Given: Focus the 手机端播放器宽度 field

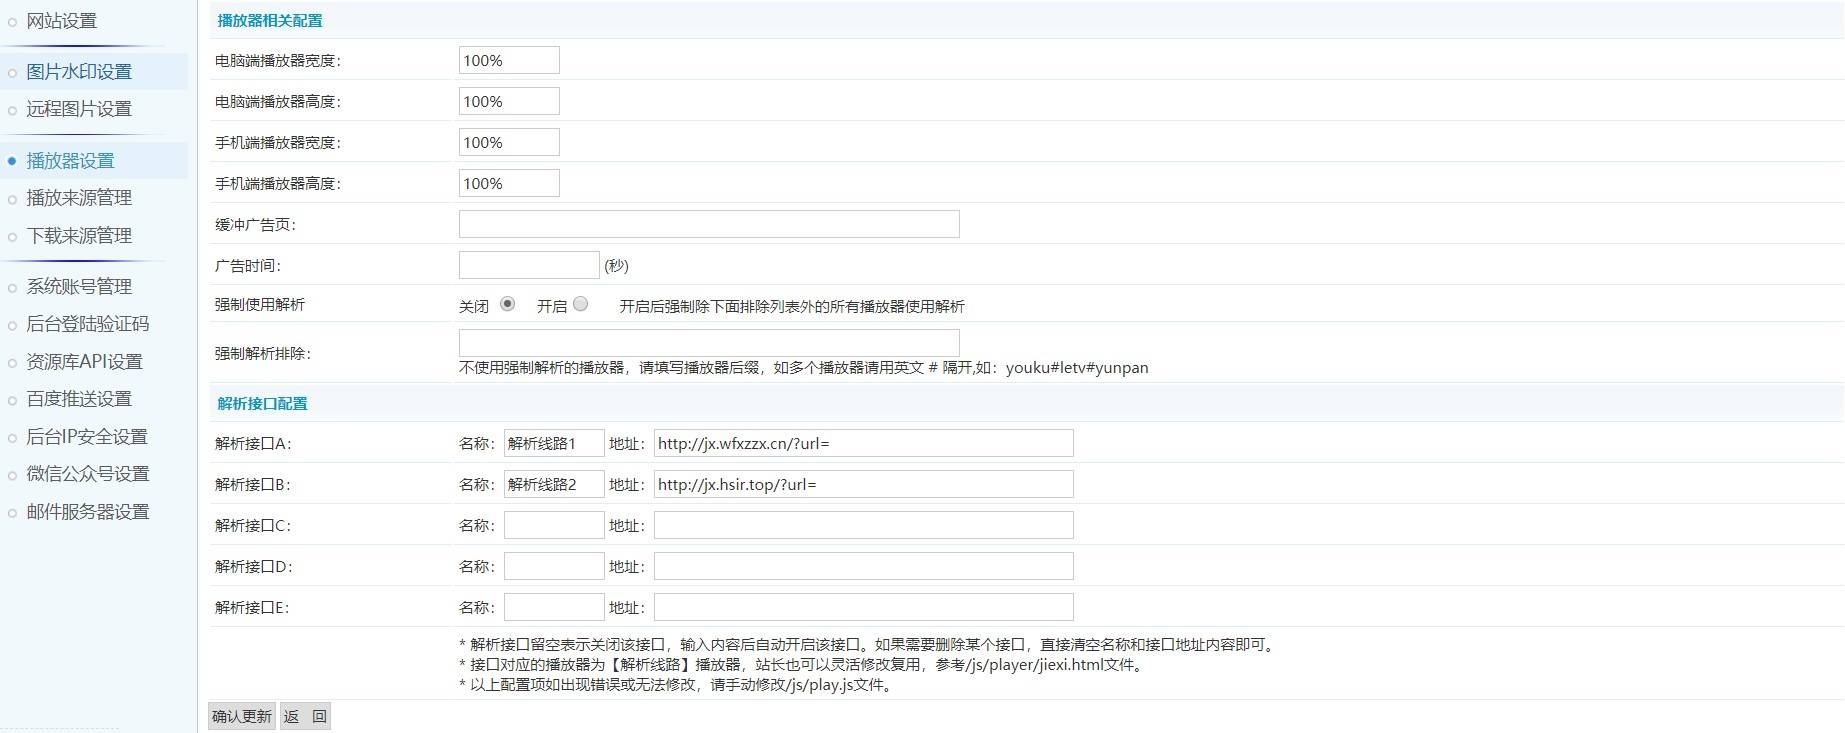Looking at the screenshot, I should point(509,142).
